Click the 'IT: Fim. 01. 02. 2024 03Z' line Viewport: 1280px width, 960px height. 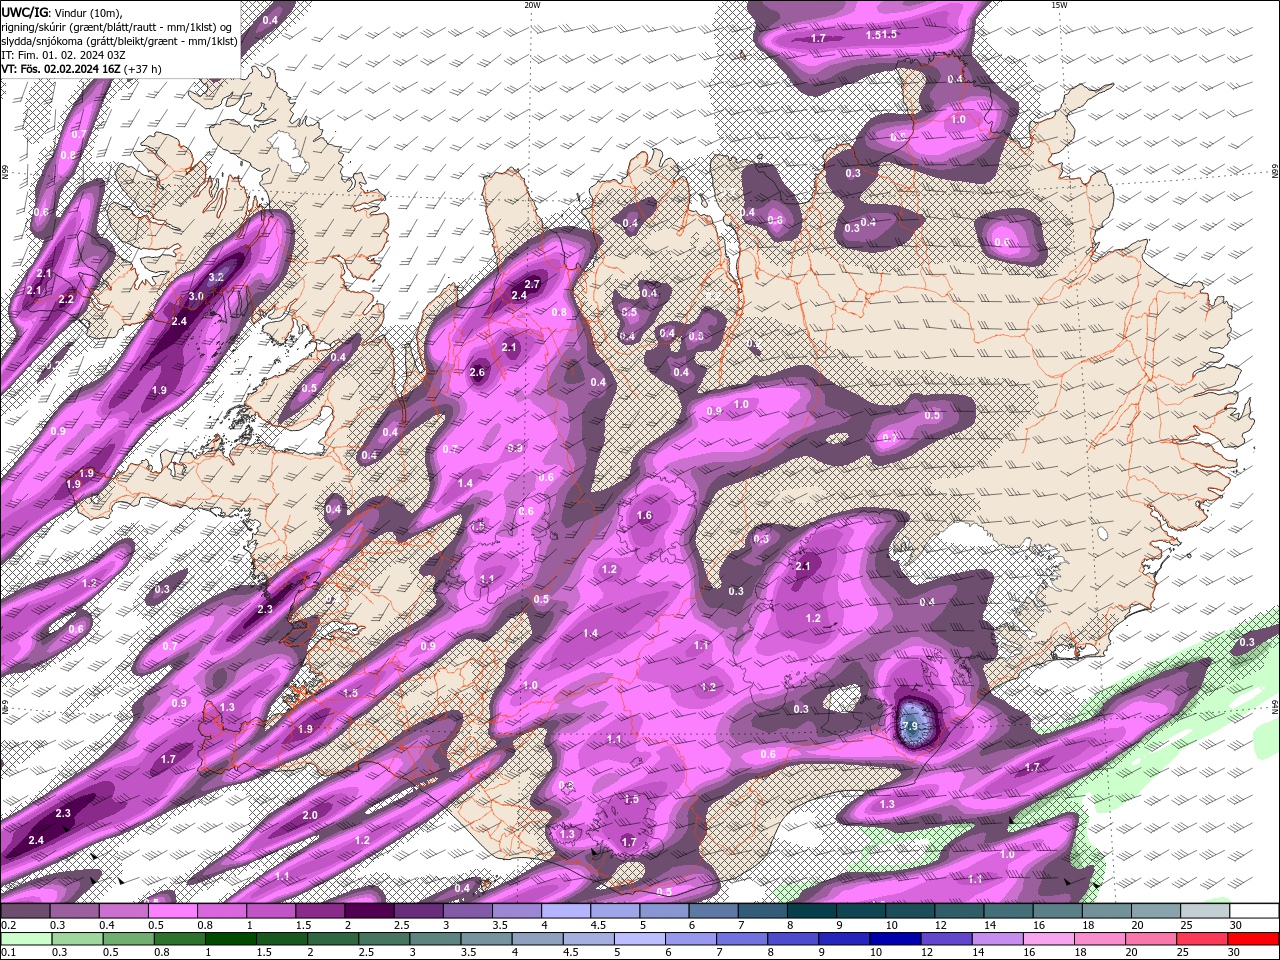63,55
